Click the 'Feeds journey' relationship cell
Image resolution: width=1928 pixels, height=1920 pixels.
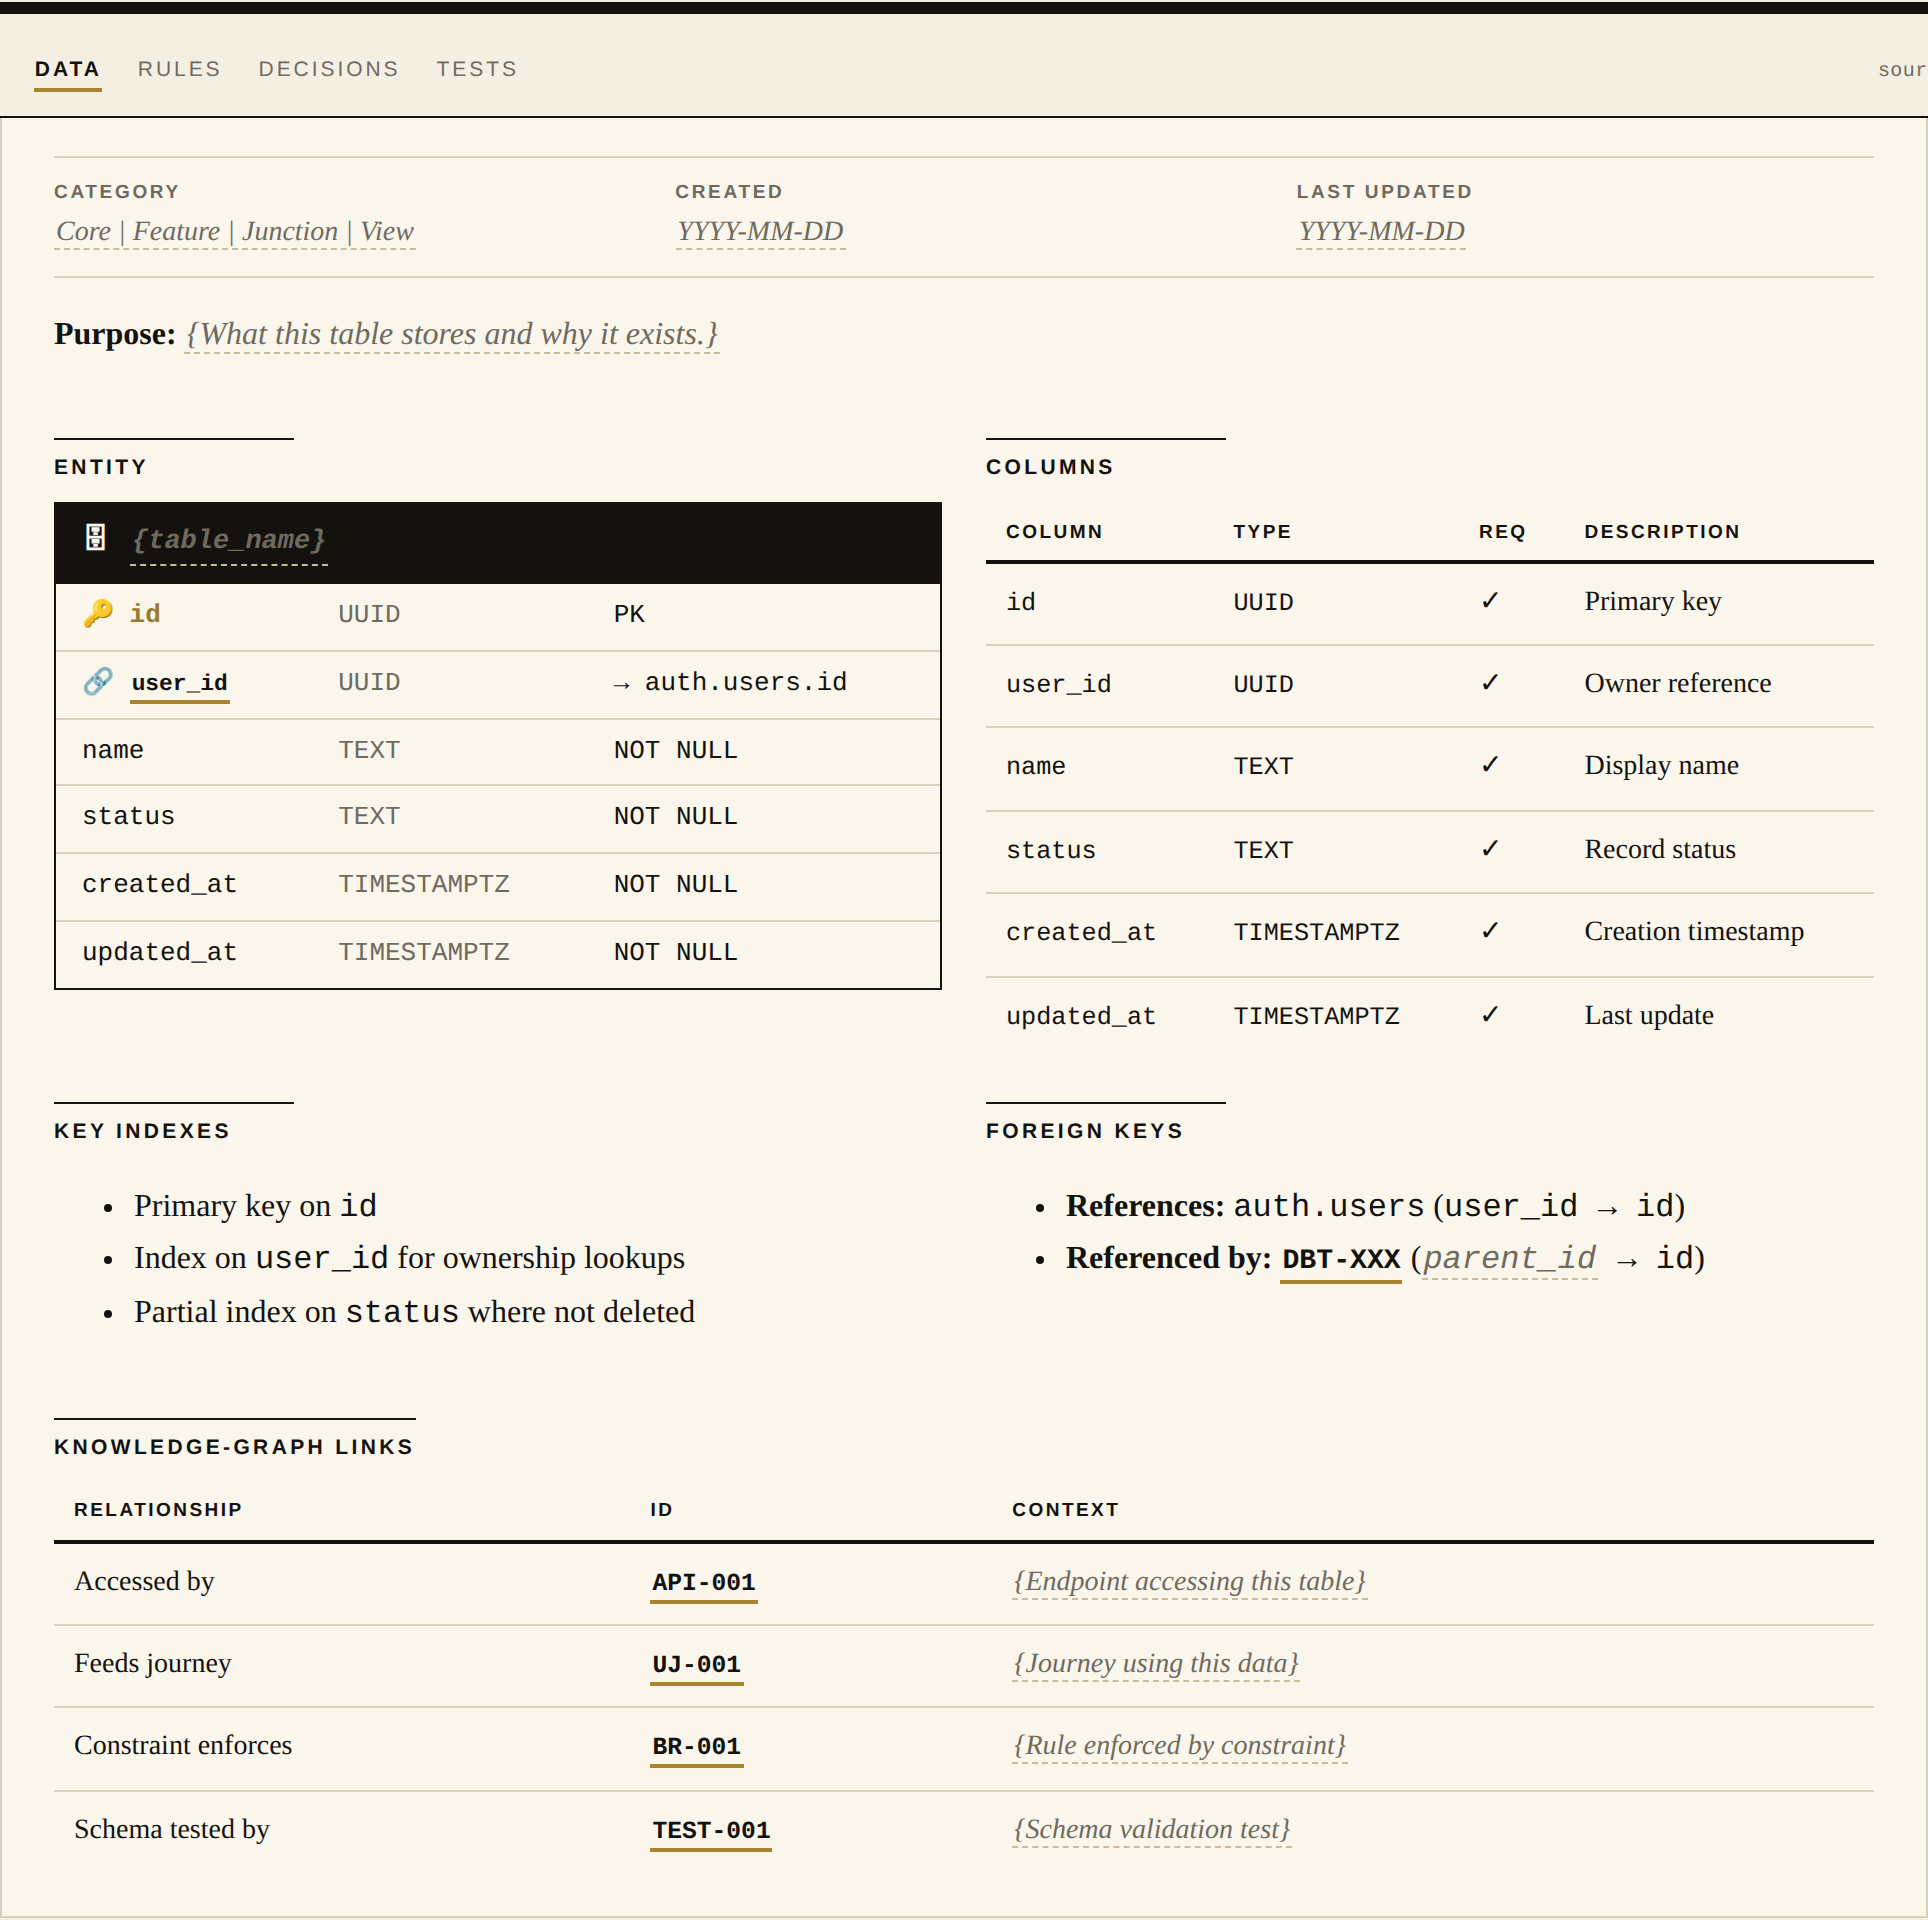[152, 1664]
